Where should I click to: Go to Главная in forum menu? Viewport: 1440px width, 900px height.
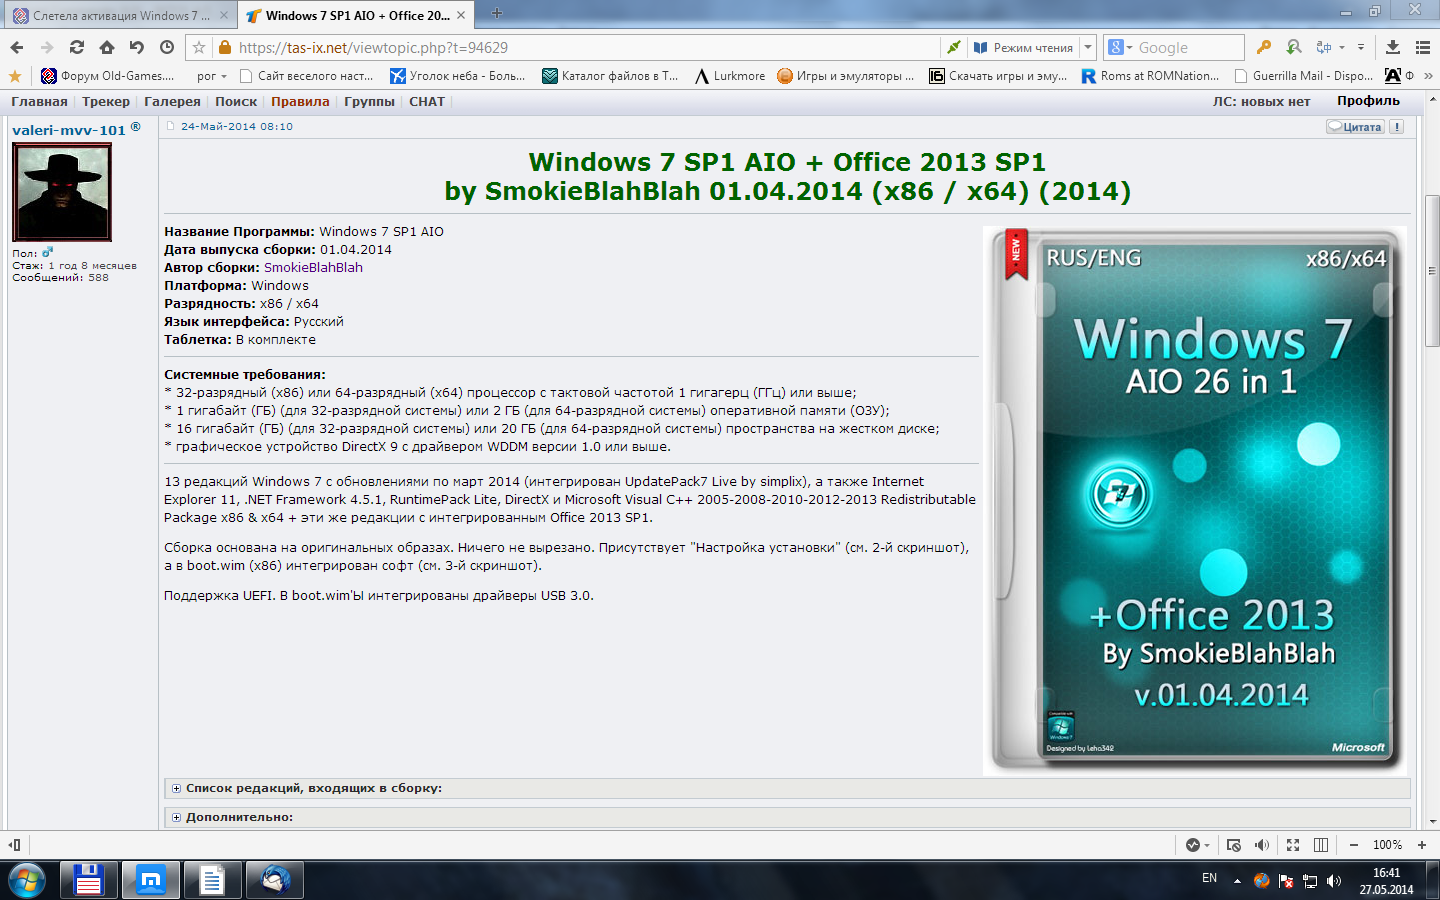tap(39, 102)
